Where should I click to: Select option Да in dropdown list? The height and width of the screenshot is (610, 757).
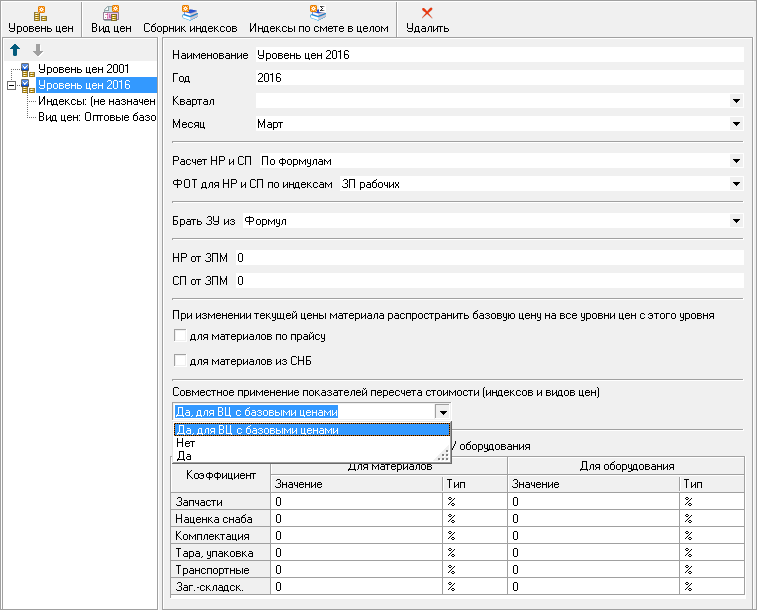pos(311,456)
